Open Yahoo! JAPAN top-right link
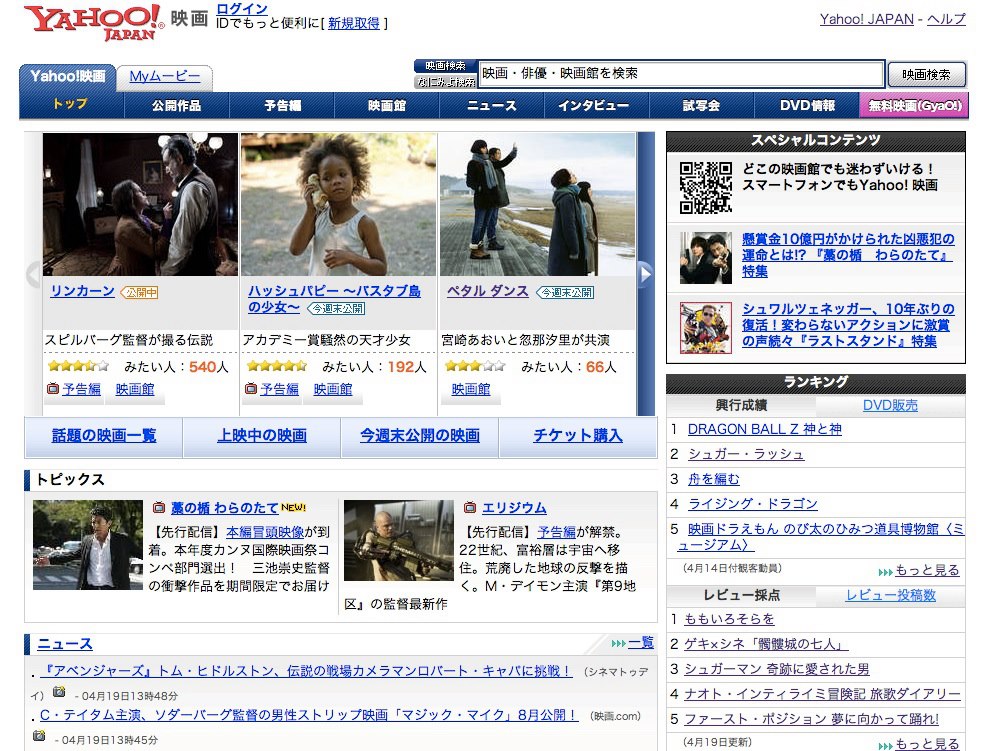Screen dimensions: 1008x751 coord(867,19)
